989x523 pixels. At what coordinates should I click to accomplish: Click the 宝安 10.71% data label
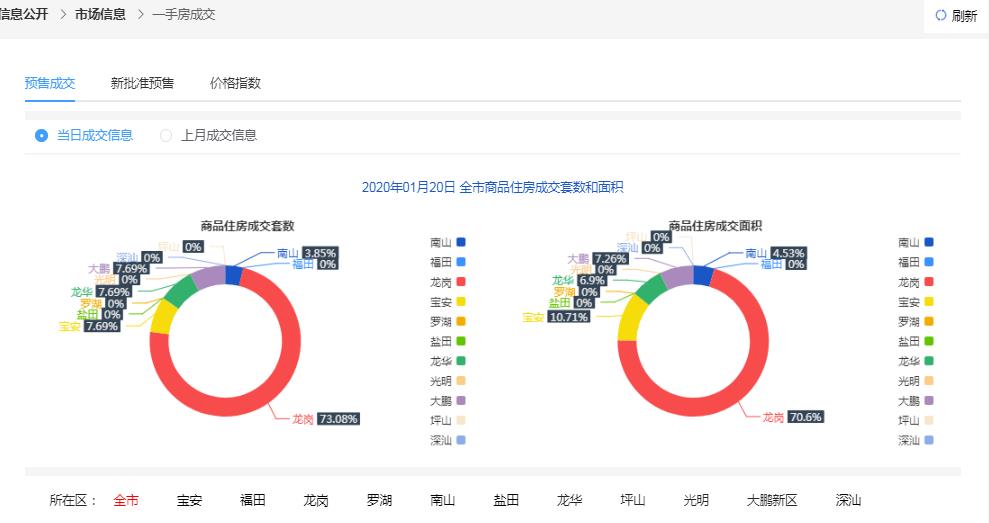pyautogui.click(x=556, y=317)
